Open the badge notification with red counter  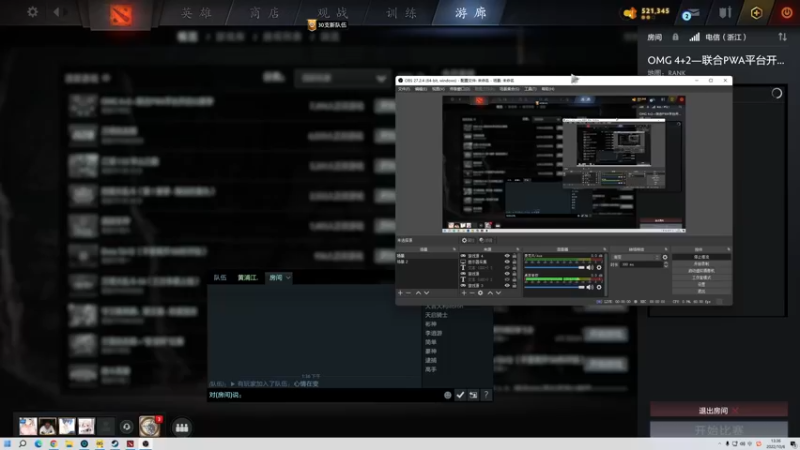coord(150,426)
